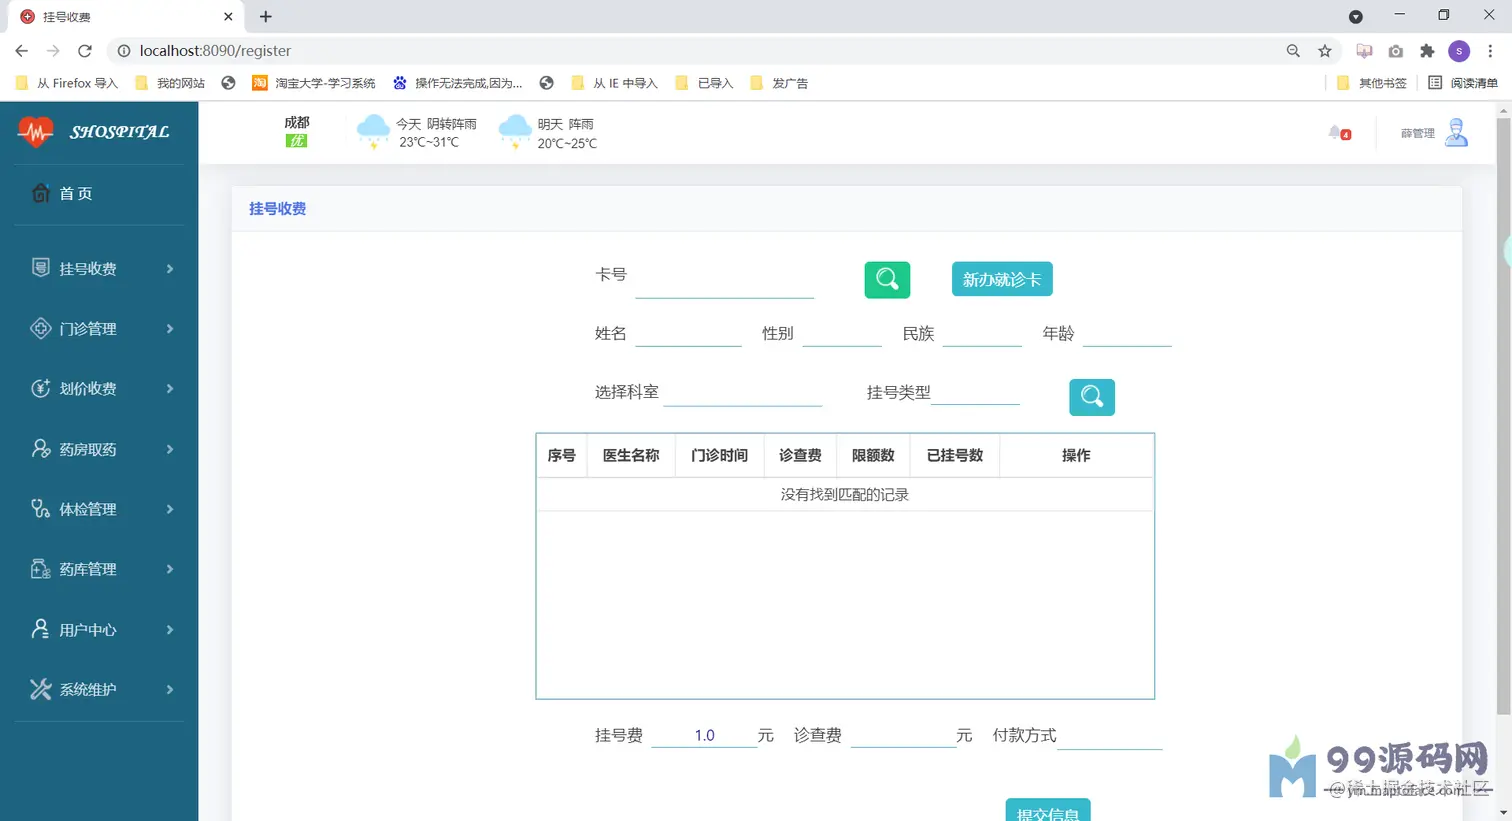Click the browser reload button
Viewport: 1512px width, 821px height.
click(x=85, y=51)
